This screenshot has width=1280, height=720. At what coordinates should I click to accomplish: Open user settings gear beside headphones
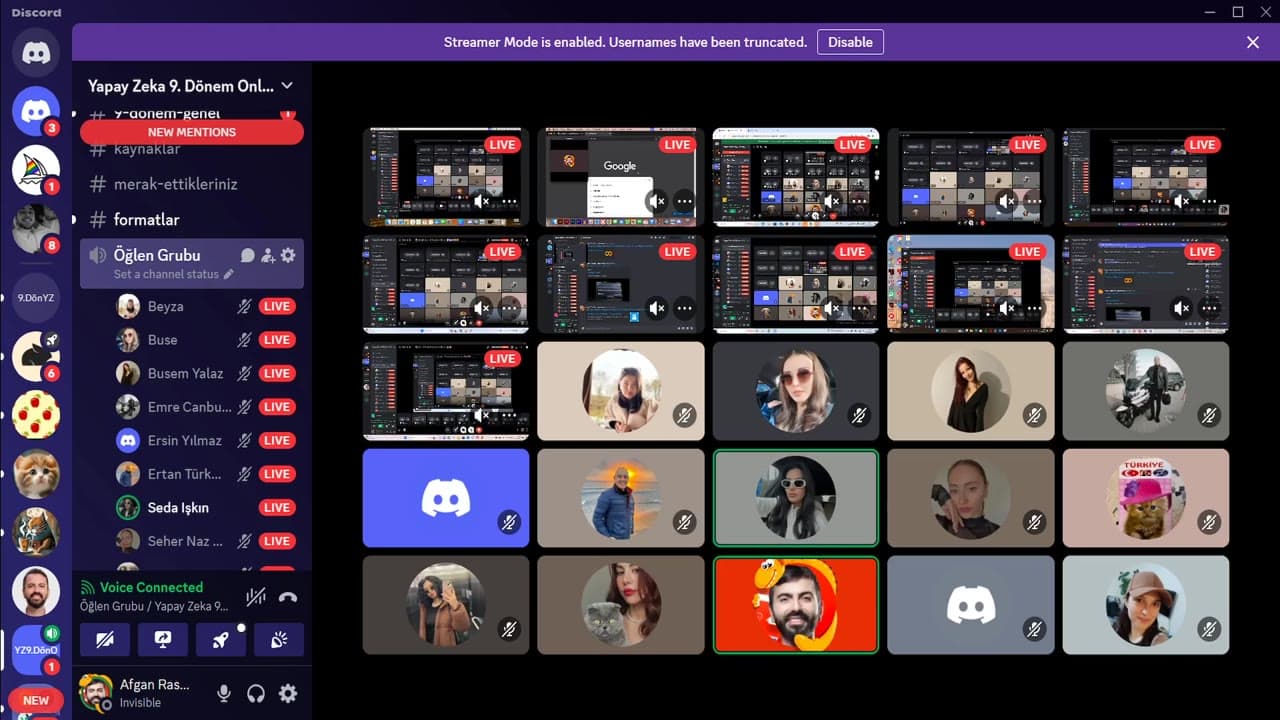288,693
